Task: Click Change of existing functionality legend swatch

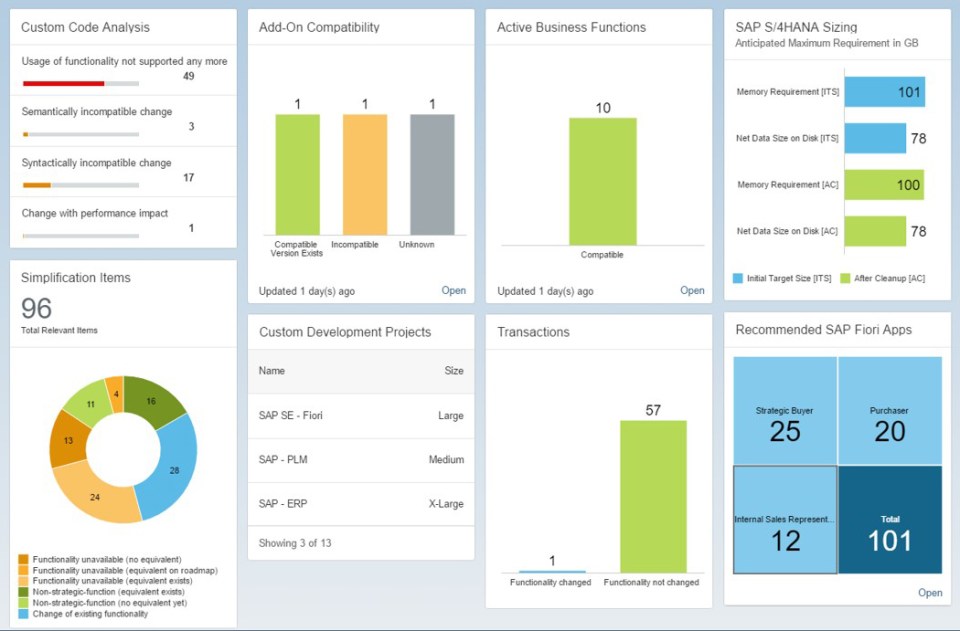Action: [24, 614]
